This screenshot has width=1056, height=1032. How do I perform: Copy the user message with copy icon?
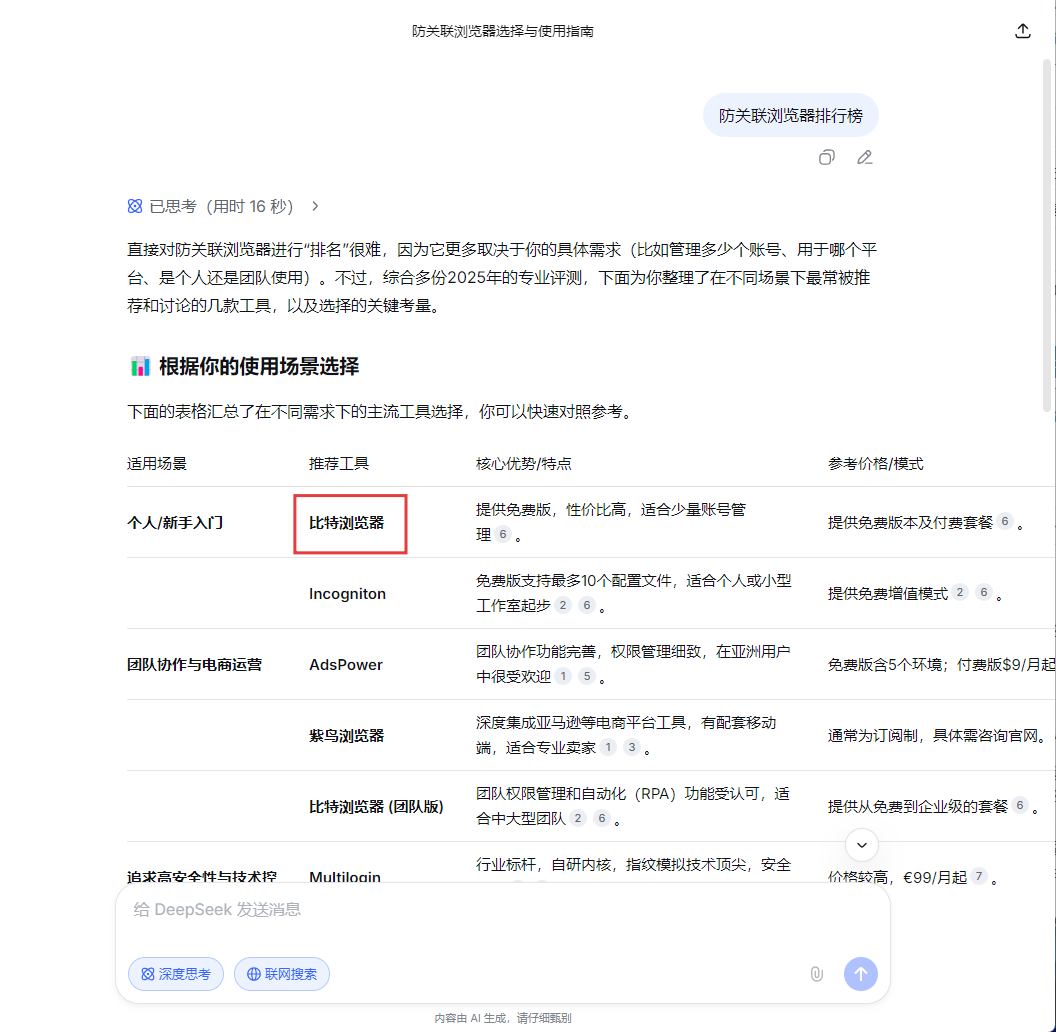point(827,157)
